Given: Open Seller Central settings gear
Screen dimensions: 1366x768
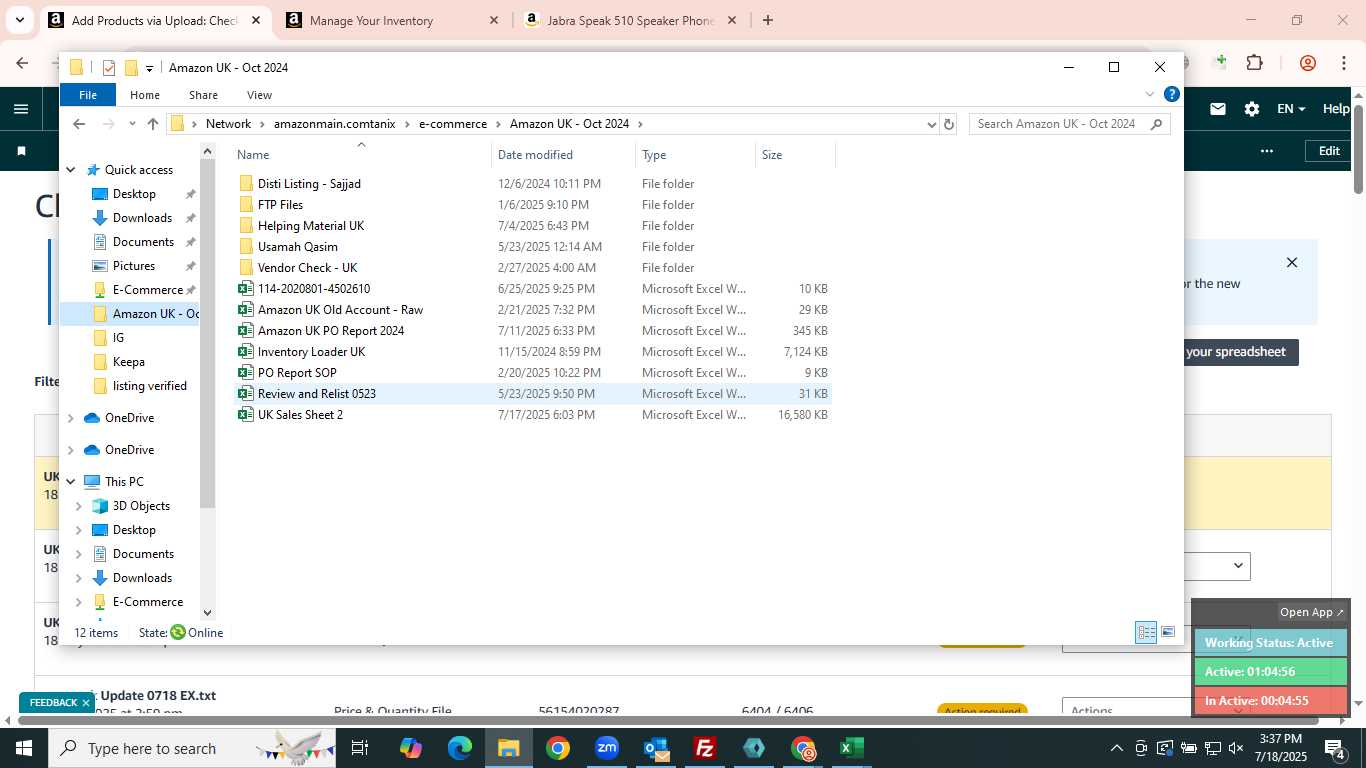Looking at the screenshot, I should [x=1252, y=109].
